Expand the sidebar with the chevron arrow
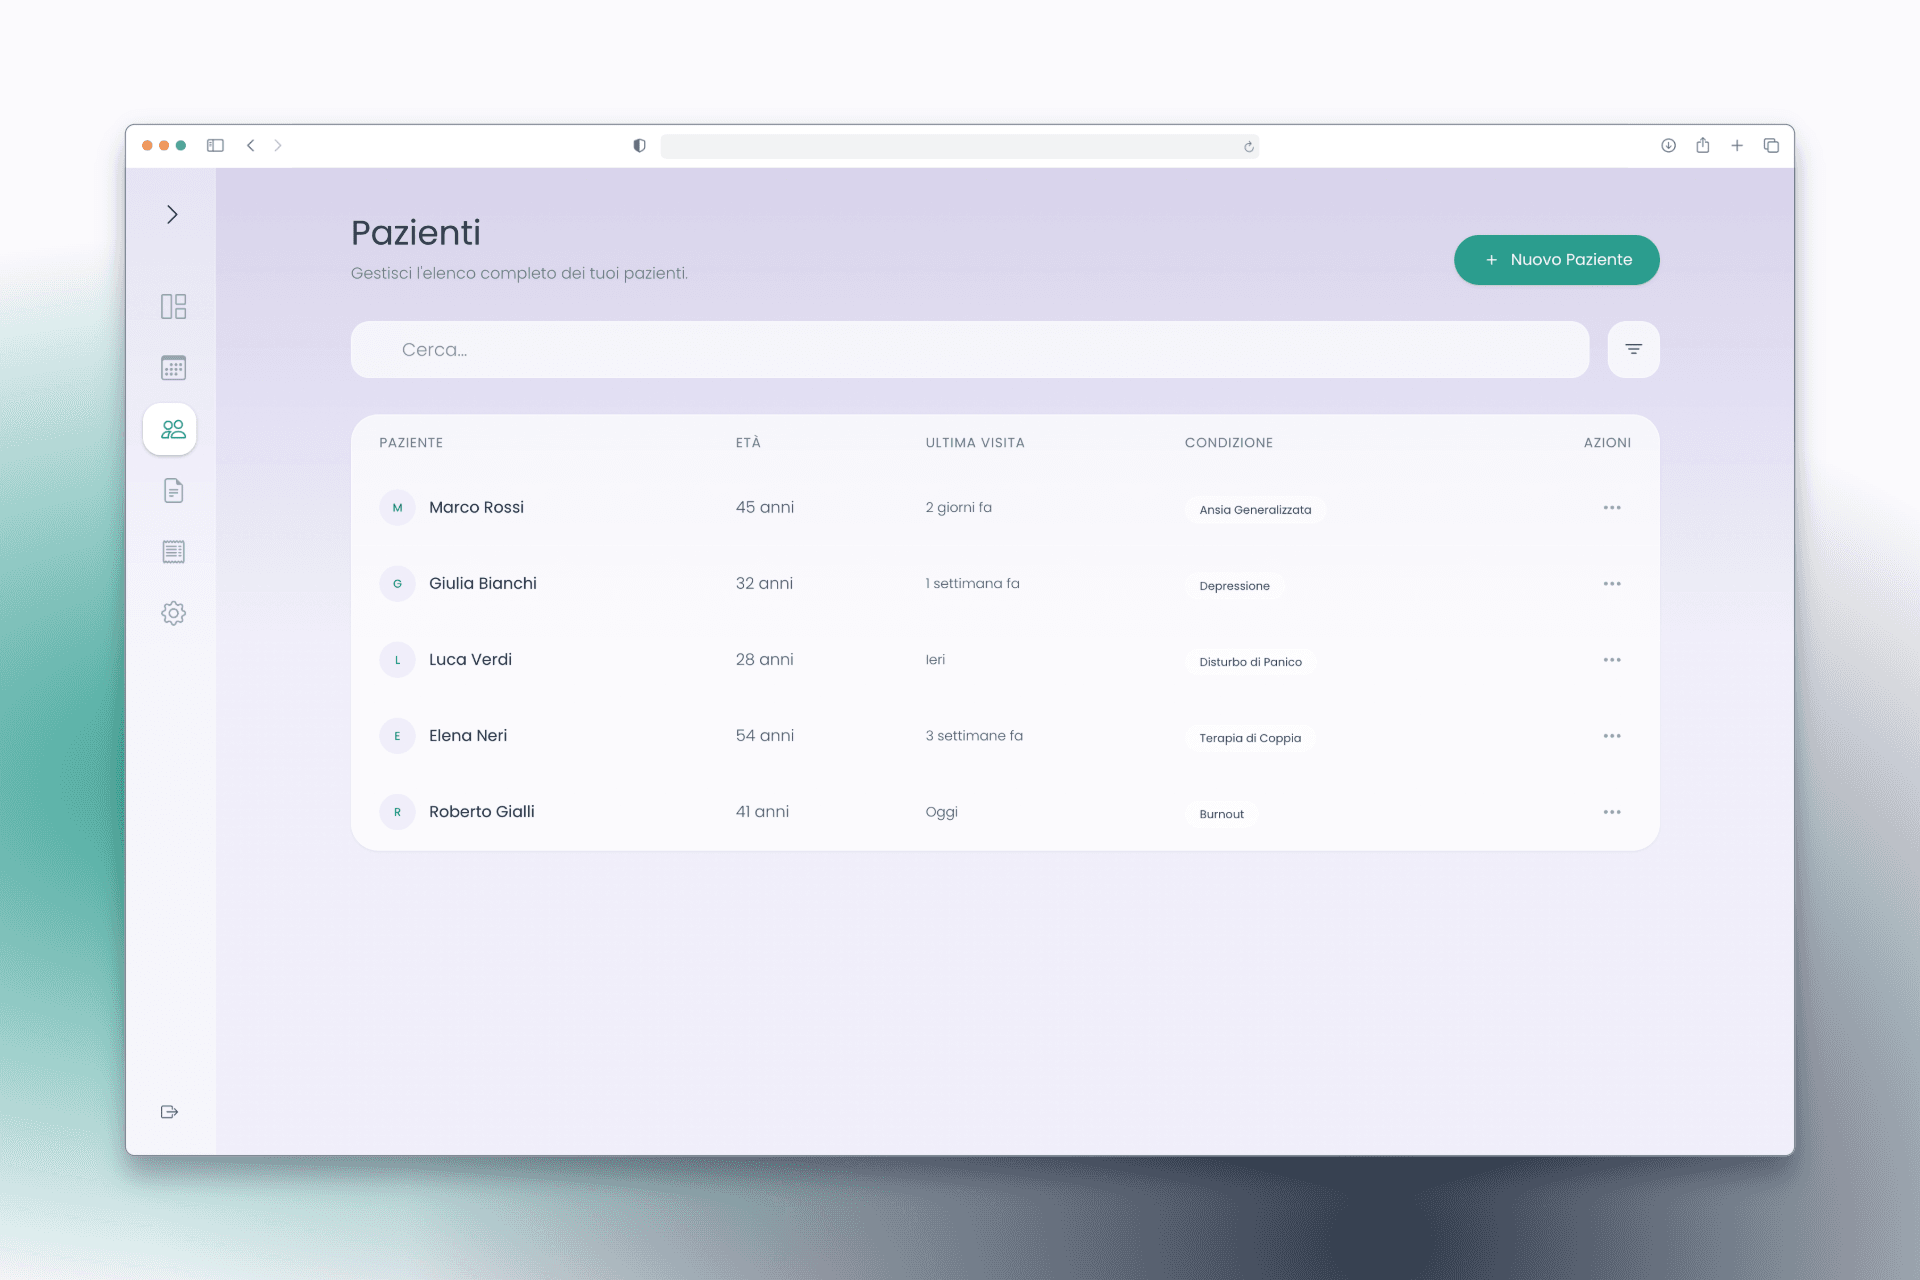1920x1280 pixels. (172, 215)
